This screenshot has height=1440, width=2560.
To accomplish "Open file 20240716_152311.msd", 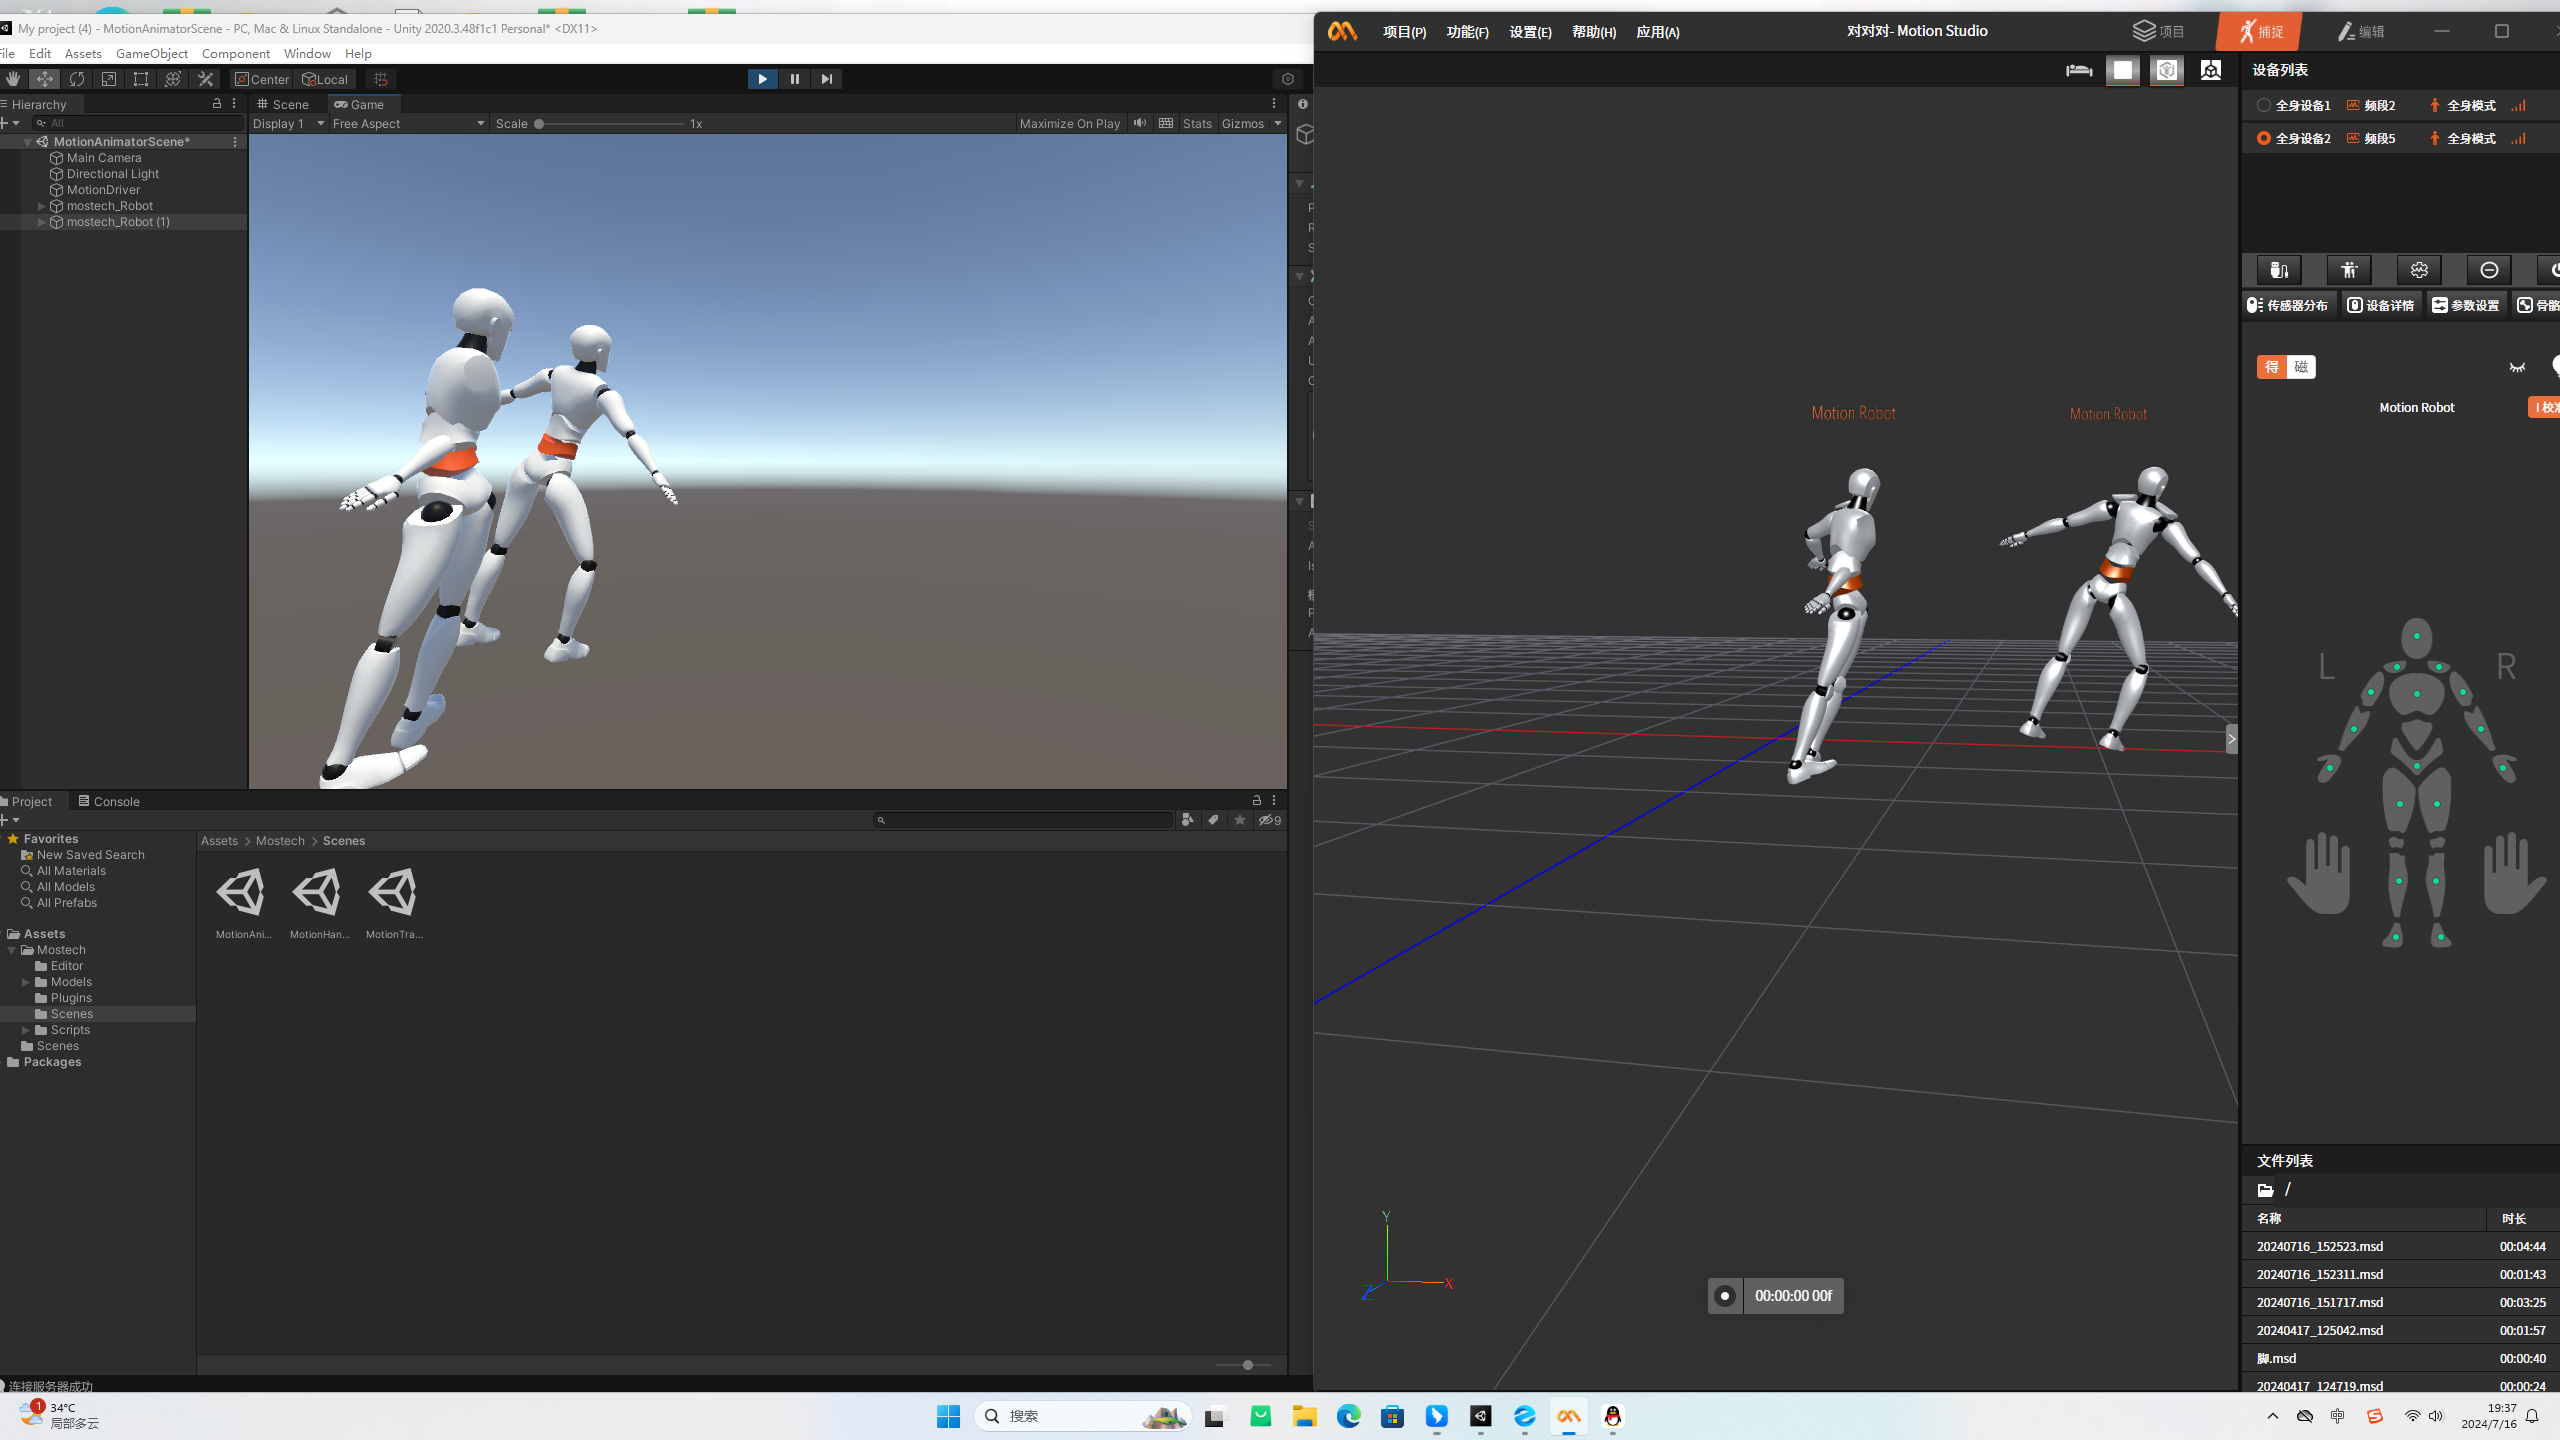I will [2320, 1274].
